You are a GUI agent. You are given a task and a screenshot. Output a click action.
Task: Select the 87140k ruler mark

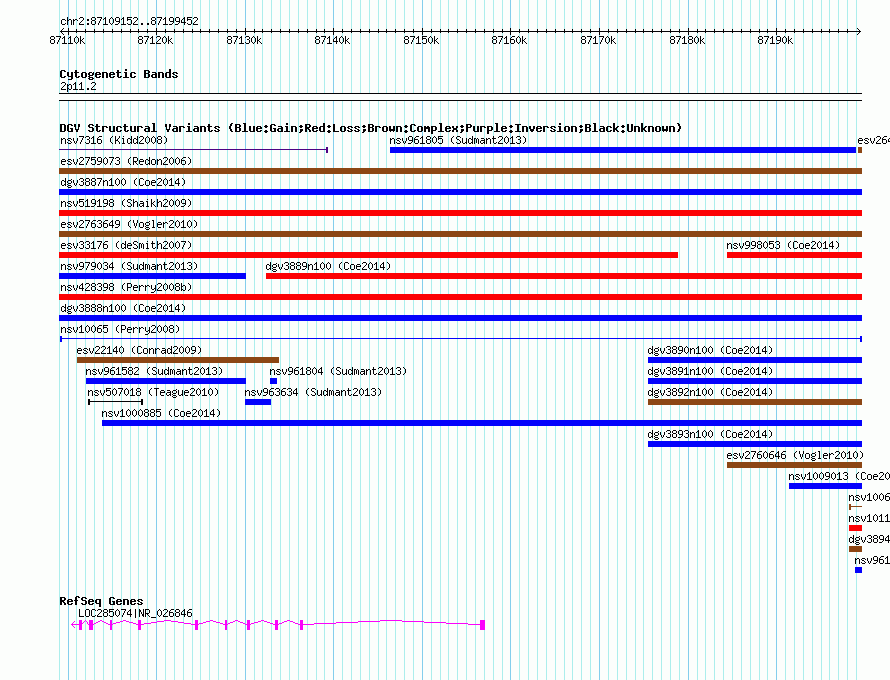(333, 40)
